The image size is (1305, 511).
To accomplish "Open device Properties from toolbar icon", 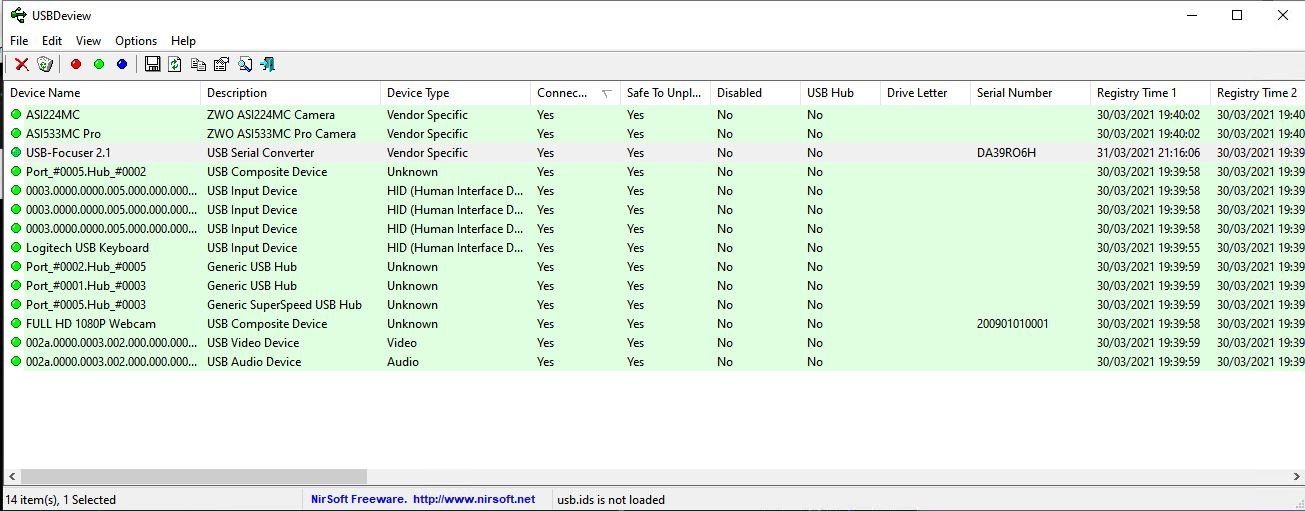I will click(x=221, y=64).
